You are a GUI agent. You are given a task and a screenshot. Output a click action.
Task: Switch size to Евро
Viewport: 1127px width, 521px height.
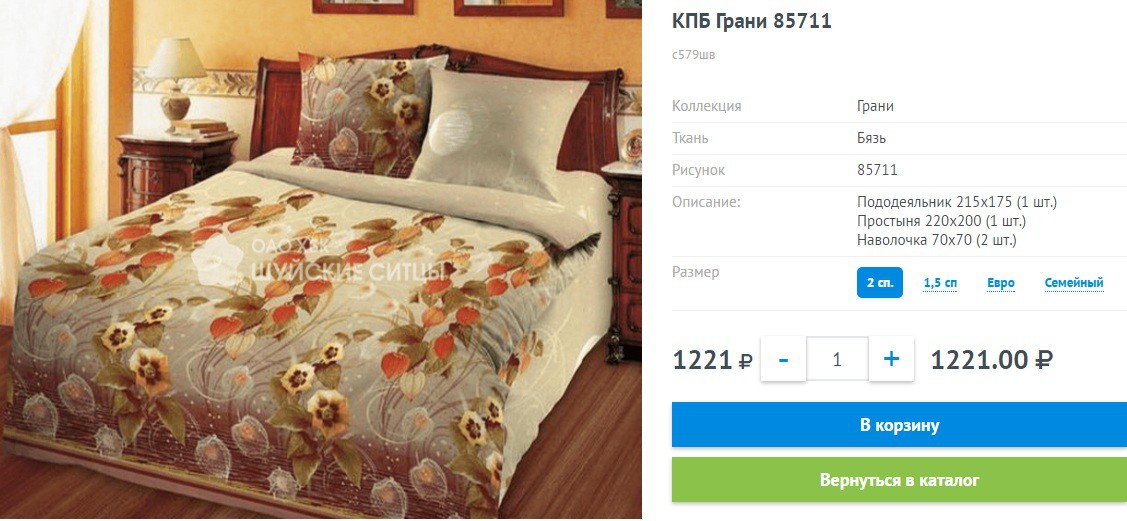tap(1000, 283)
